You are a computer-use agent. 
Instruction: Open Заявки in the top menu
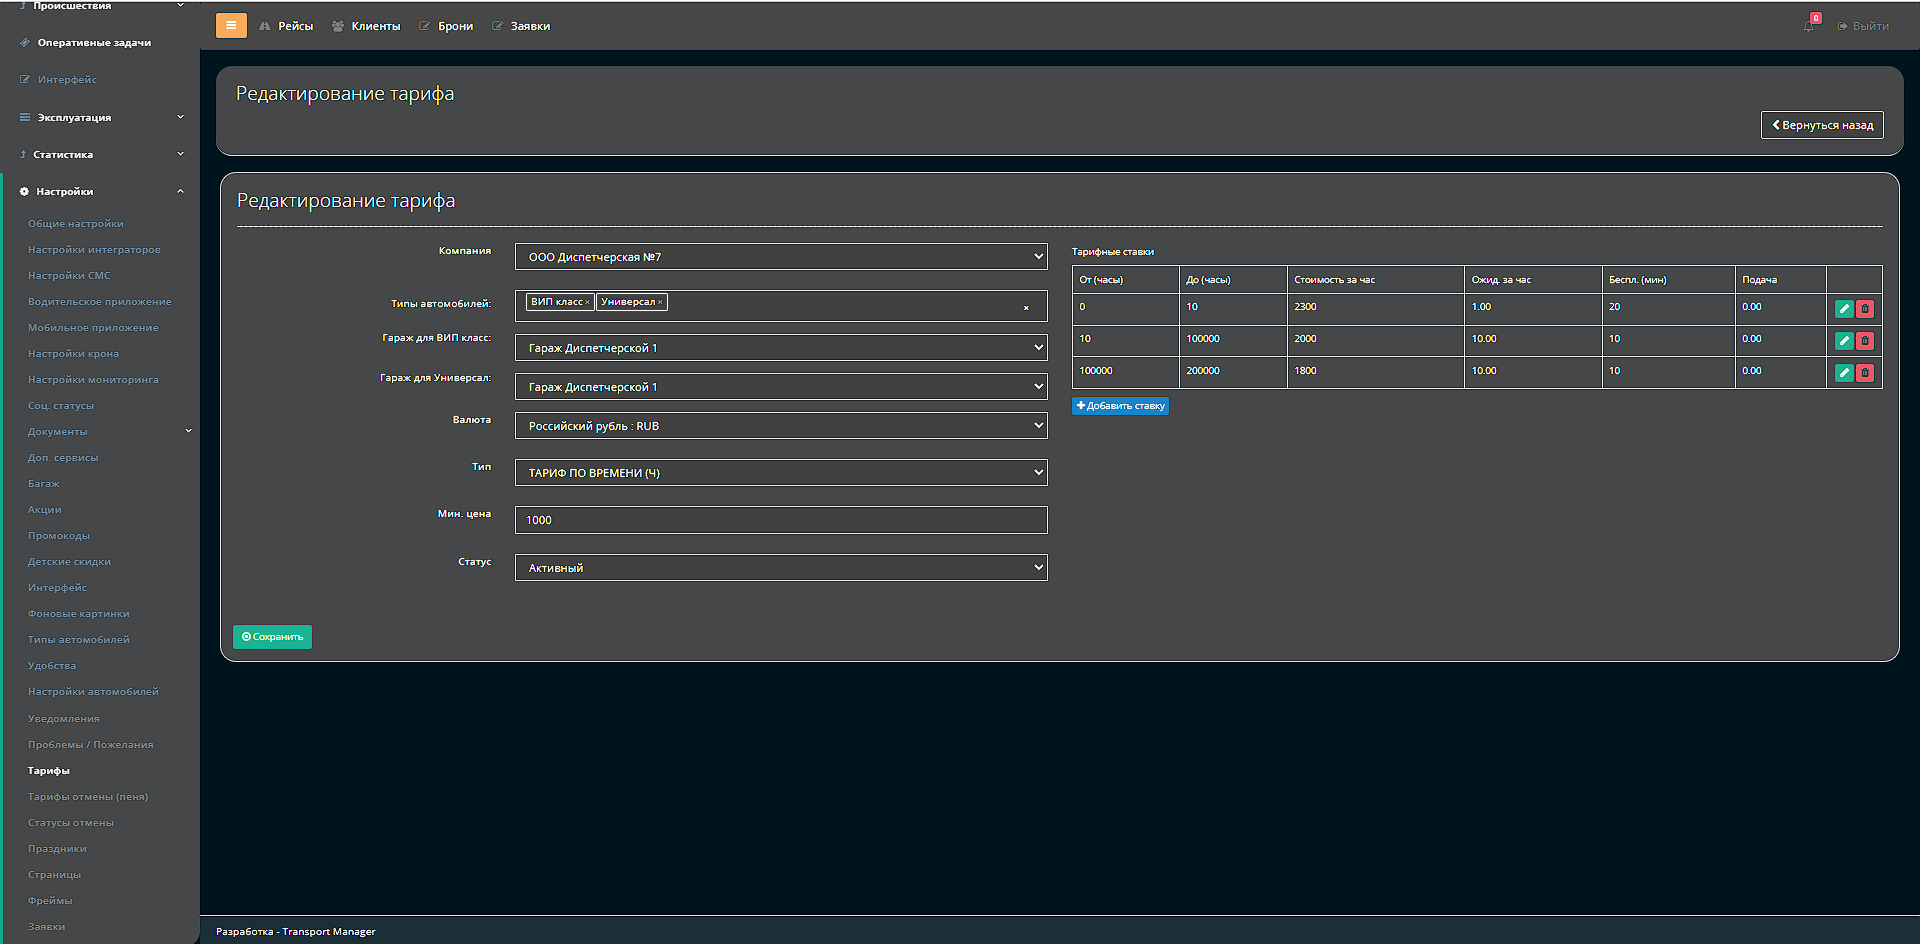tap(521, 26)
